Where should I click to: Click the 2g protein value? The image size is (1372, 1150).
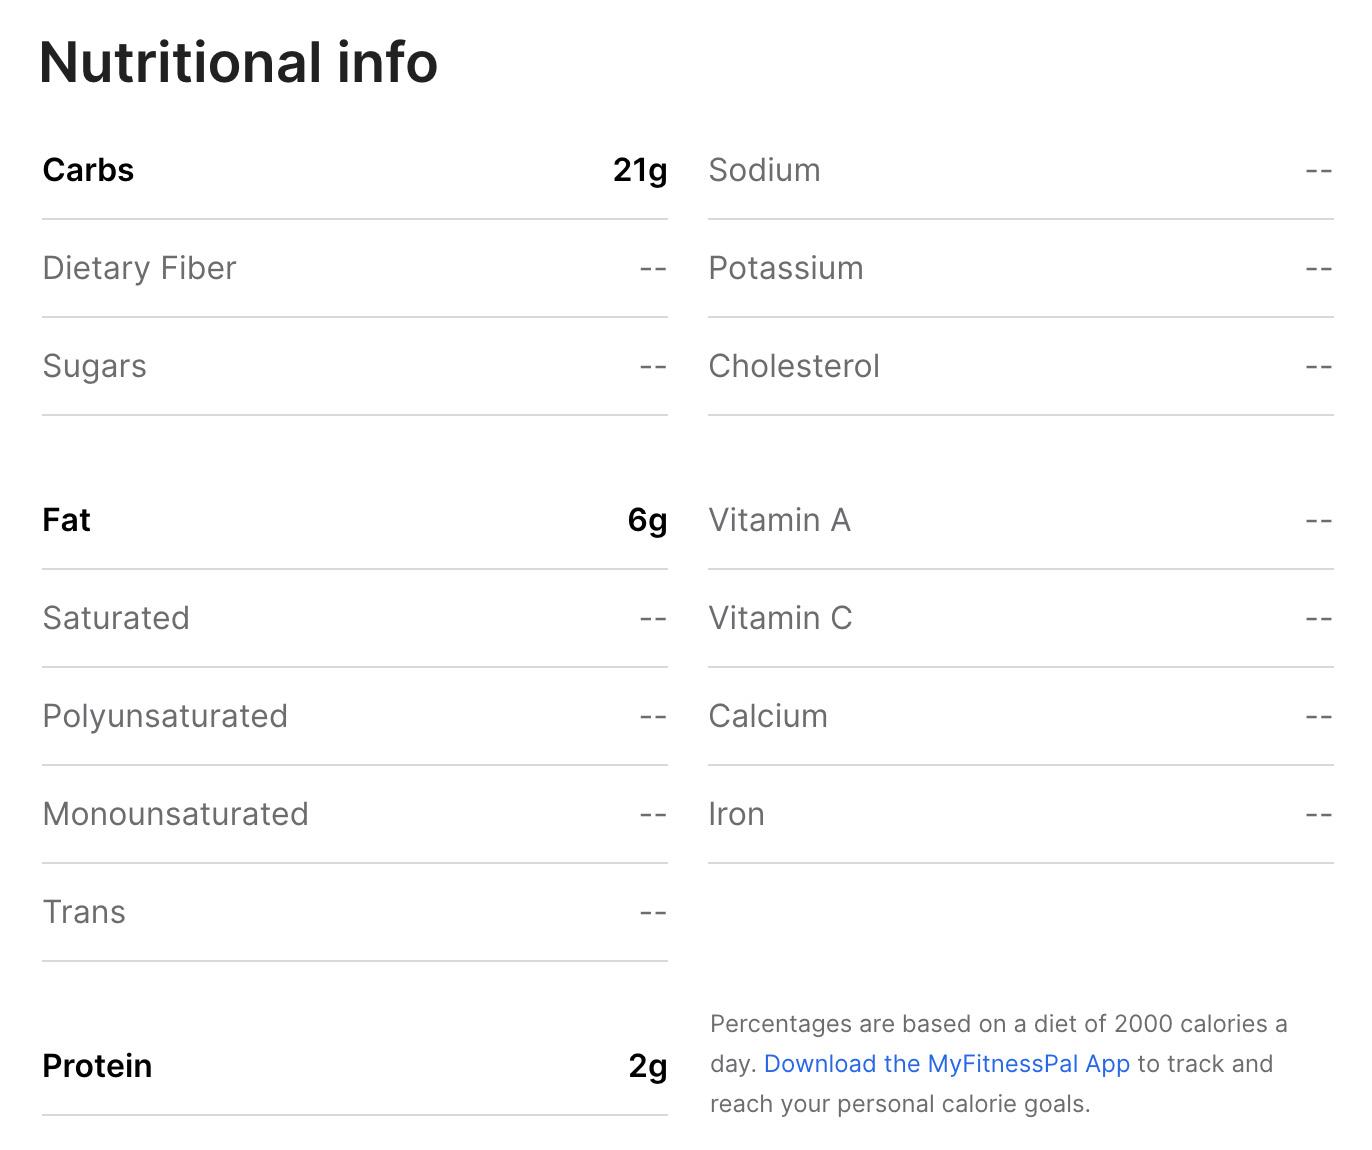pos(647,1066)
